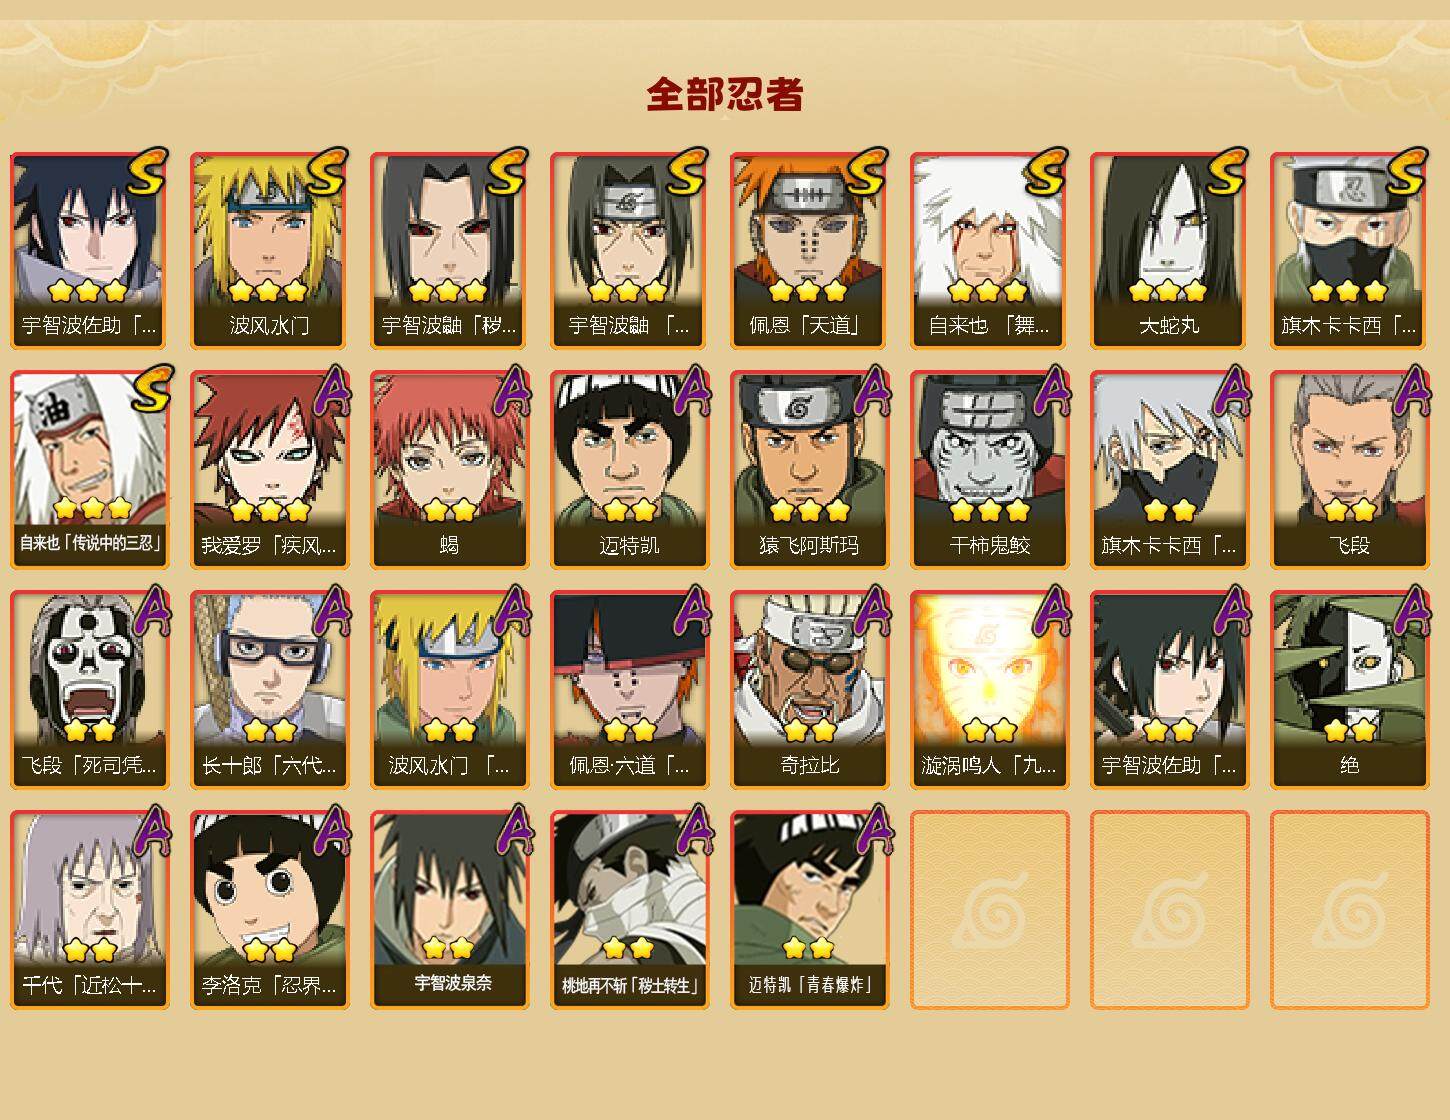This screenshot has height=1120, width=1450.
Task: Click the 全部忍者 heading
Action: click(725, 95)
